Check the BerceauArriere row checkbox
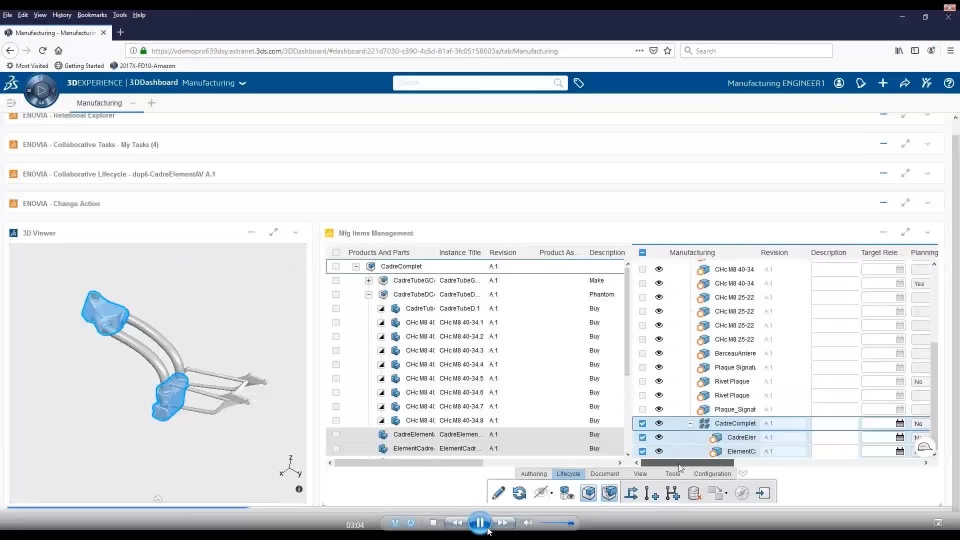 (642, 353)
